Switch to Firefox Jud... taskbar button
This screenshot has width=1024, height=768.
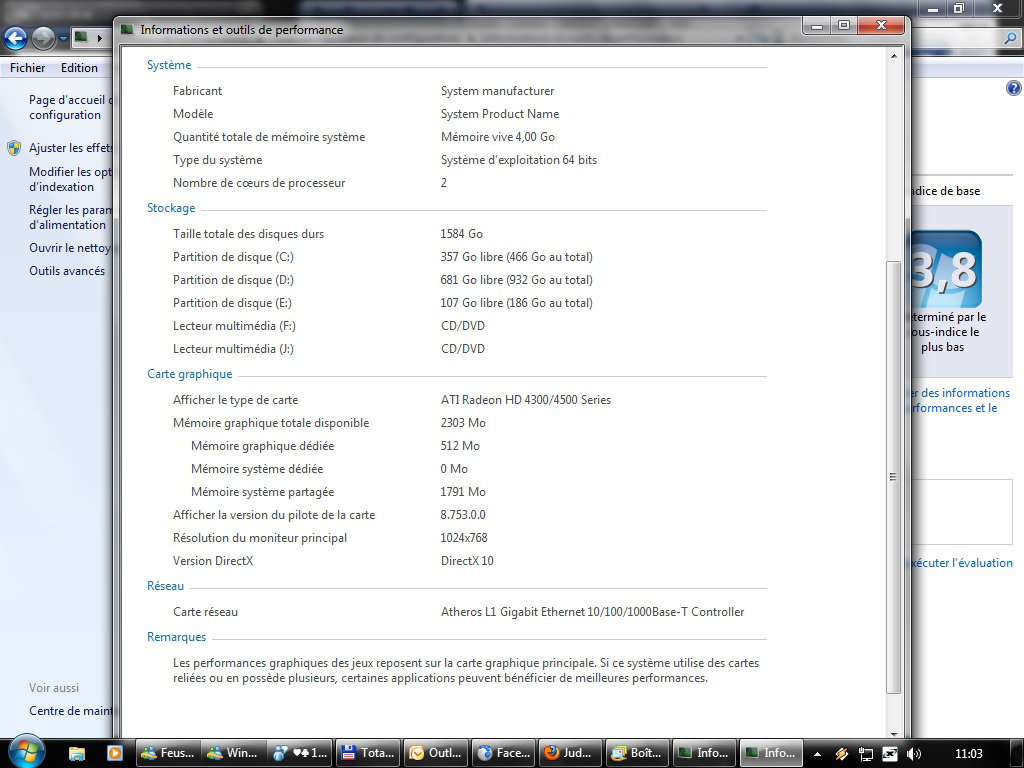pyautogui.click(x=570, y=753)
